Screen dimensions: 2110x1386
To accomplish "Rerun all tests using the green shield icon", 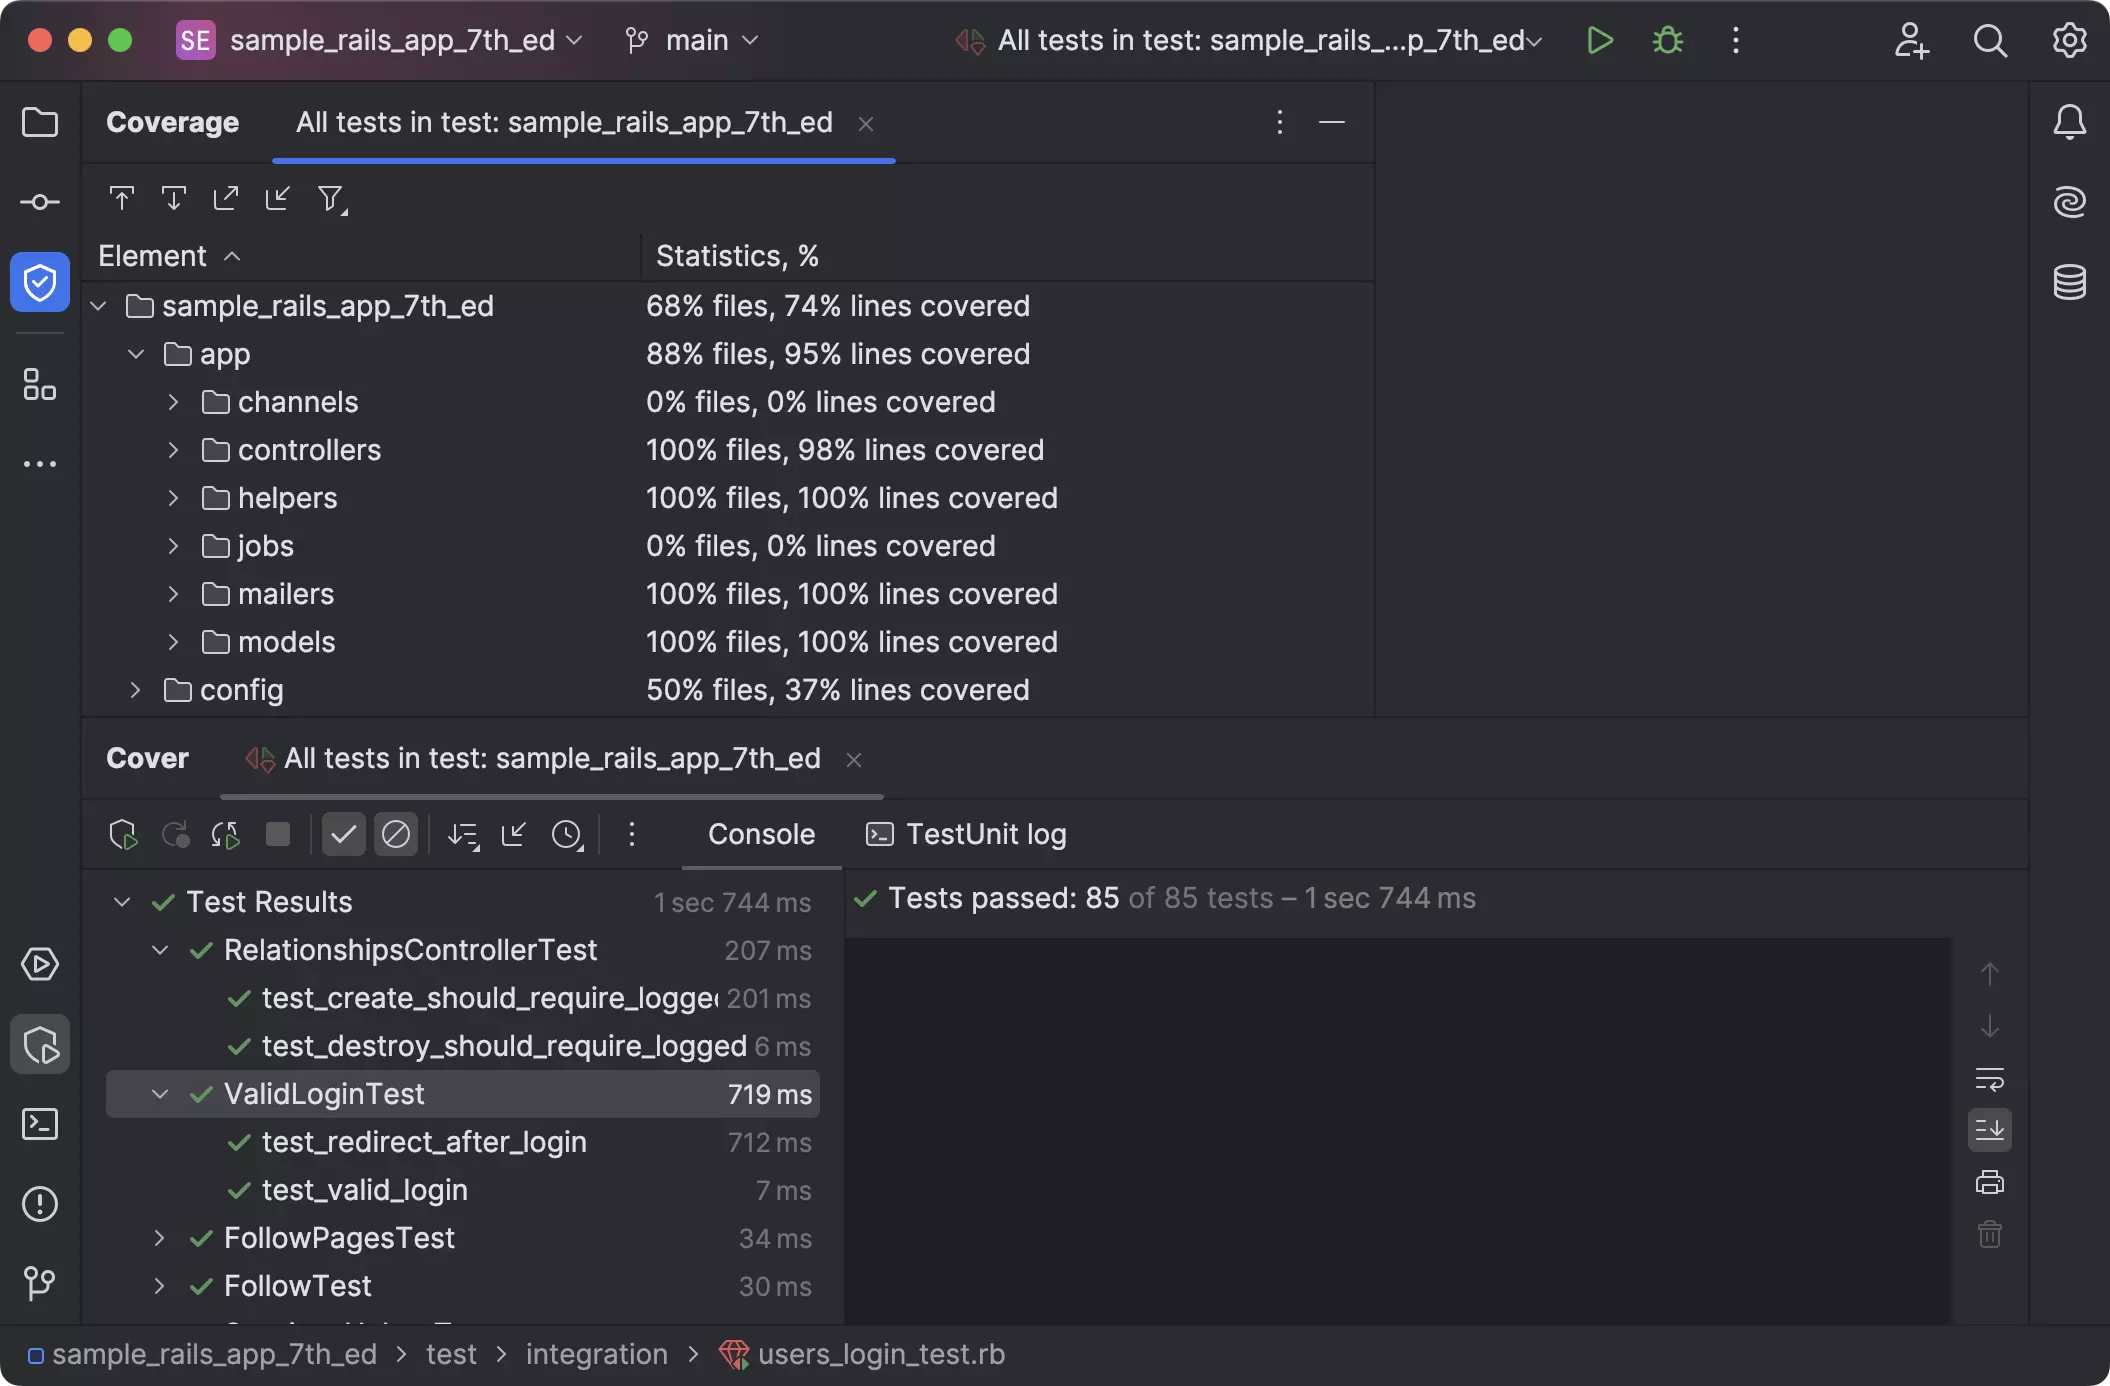I will [x=123, y=834].
